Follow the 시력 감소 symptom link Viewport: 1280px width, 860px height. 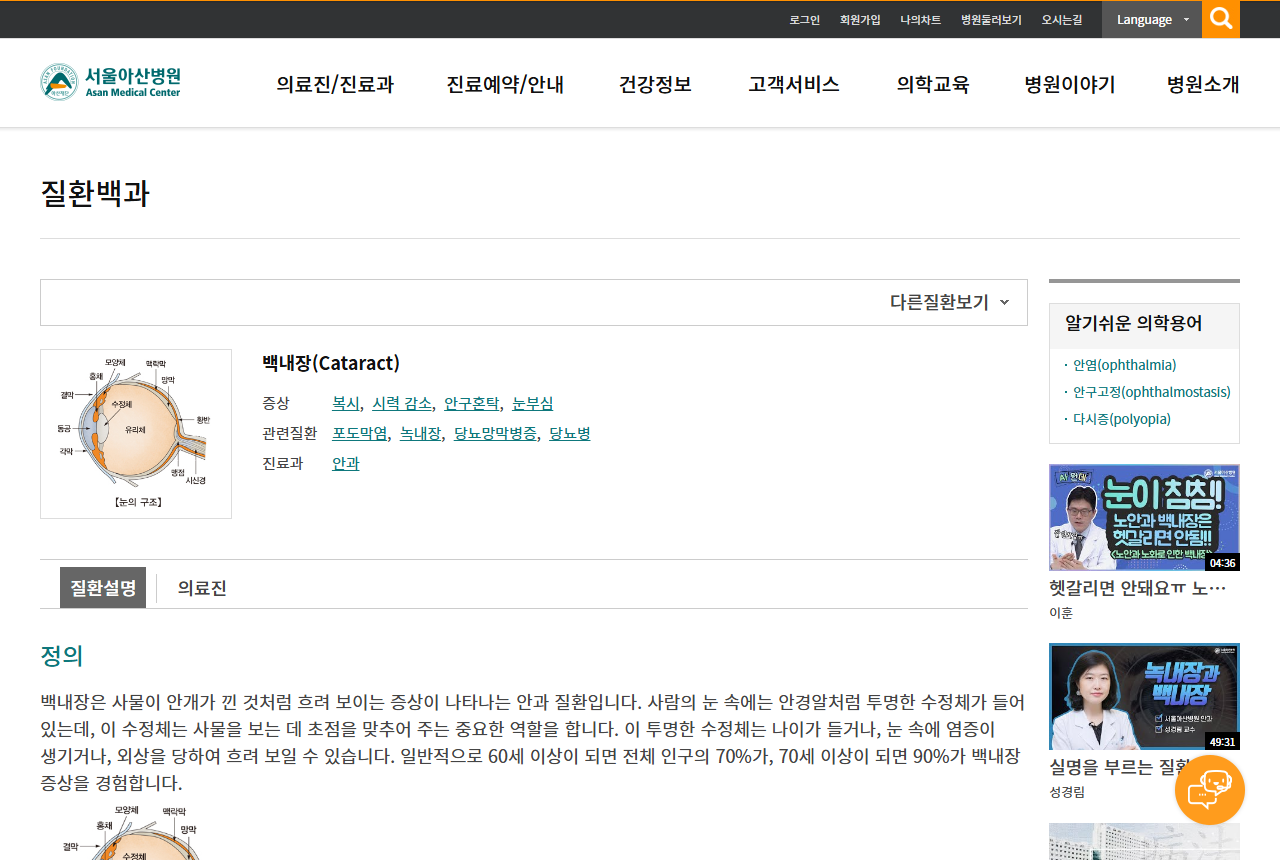point(402,403)
